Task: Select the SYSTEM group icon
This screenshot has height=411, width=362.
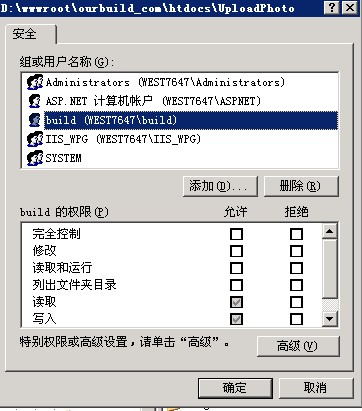Action: pyautogui.click(x=35, y=158)
